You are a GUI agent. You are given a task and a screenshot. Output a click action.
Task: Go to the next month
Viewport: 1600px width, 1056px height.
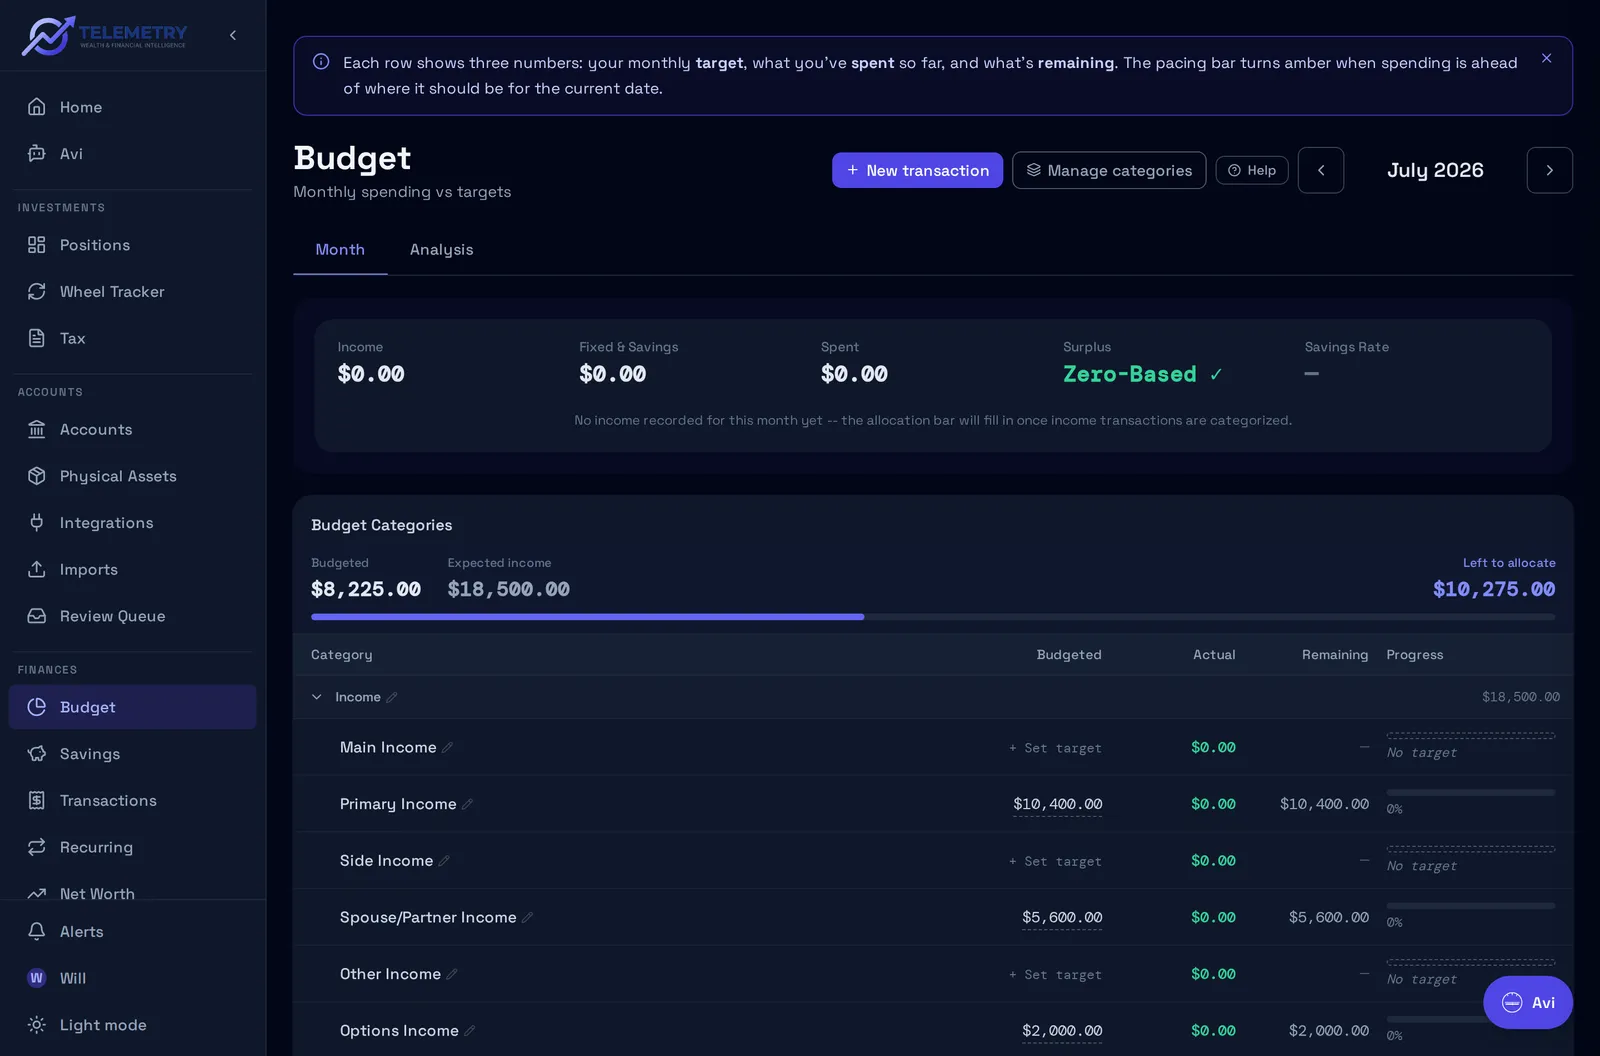(x=1550, y=170)
